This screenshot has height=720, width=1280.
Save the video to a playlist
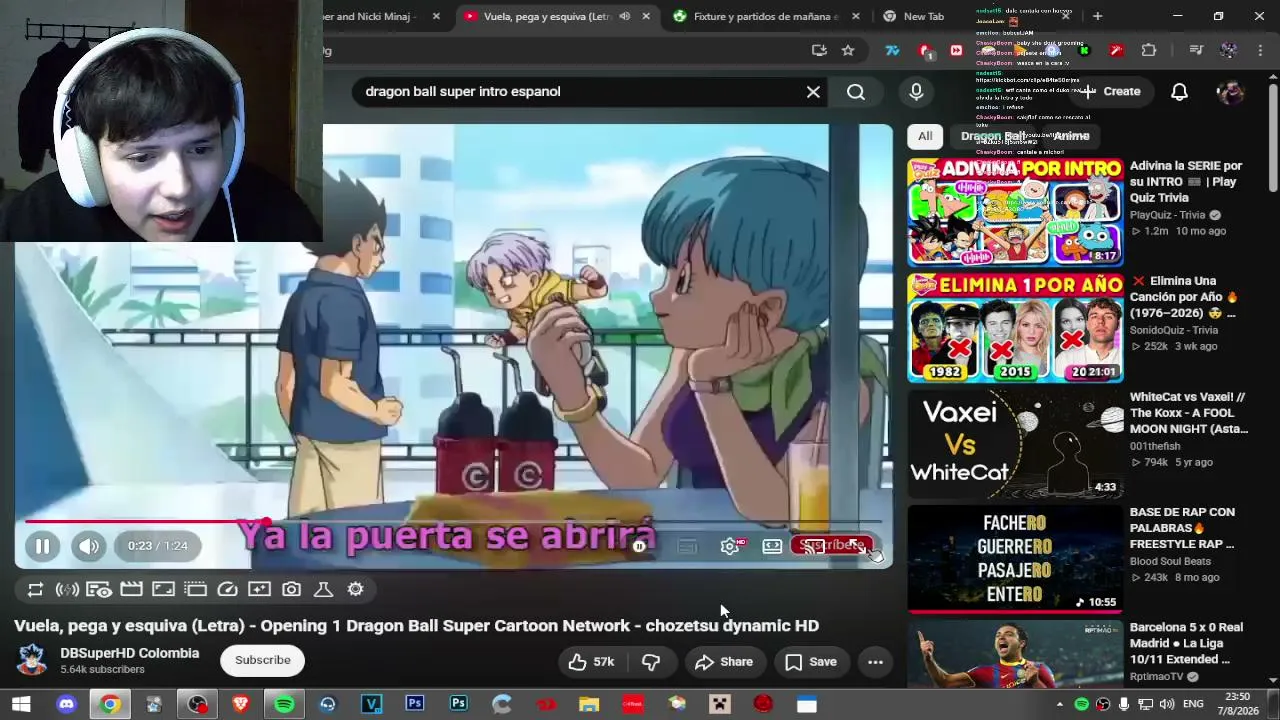[x=811, y=662]
